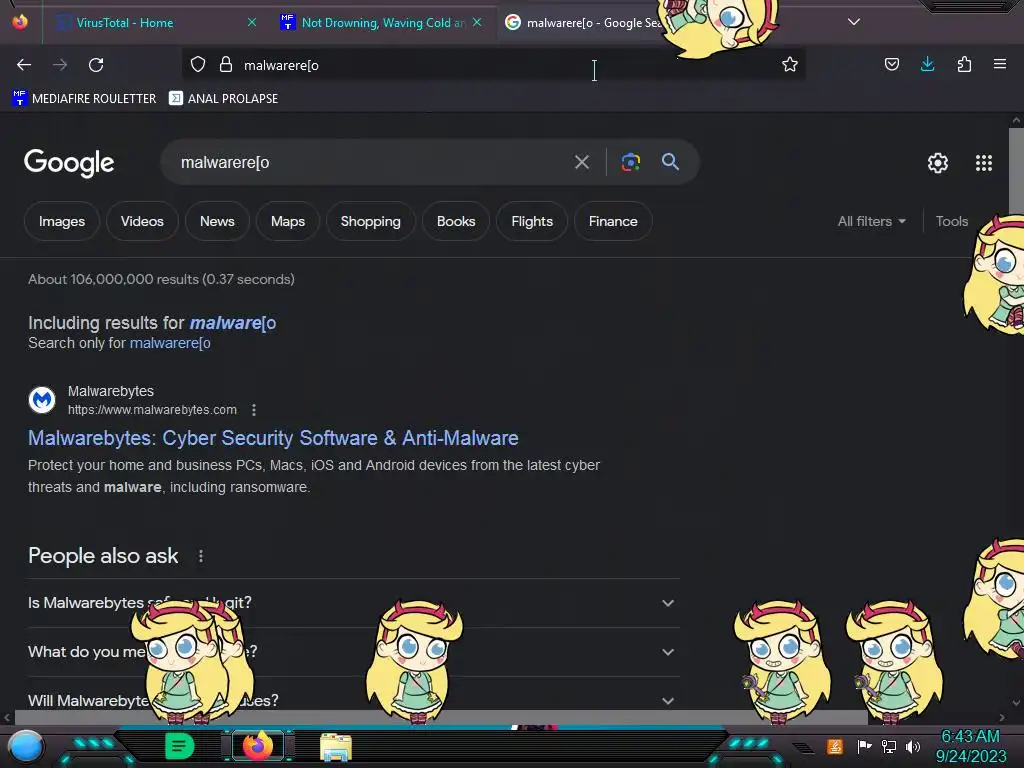Open Google quick settings gear

pyautogui.click(x=938, y=163)
